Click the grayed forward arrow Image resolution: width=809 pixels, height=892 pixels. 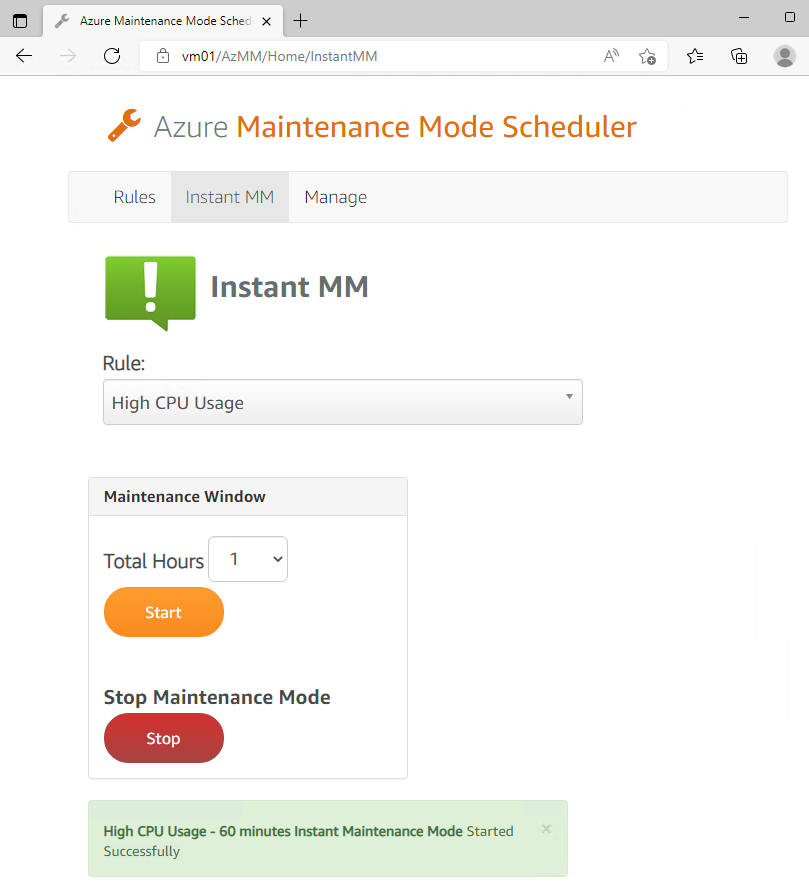[x=68, y=56]
